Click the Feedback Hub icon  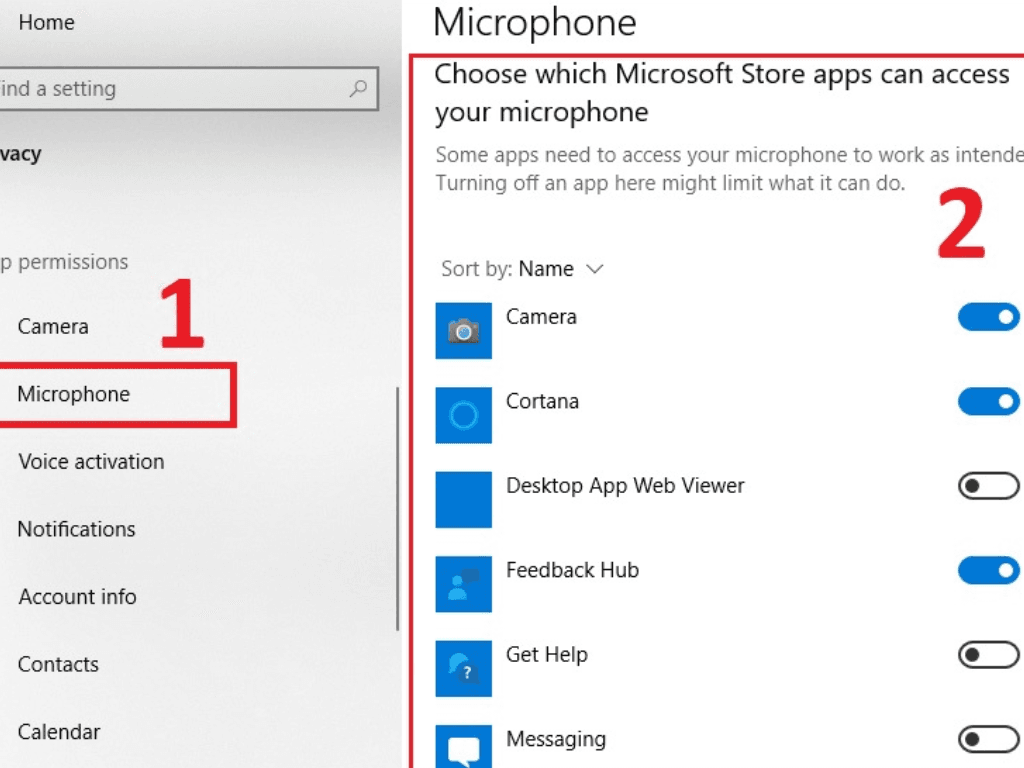pos(463,584)
